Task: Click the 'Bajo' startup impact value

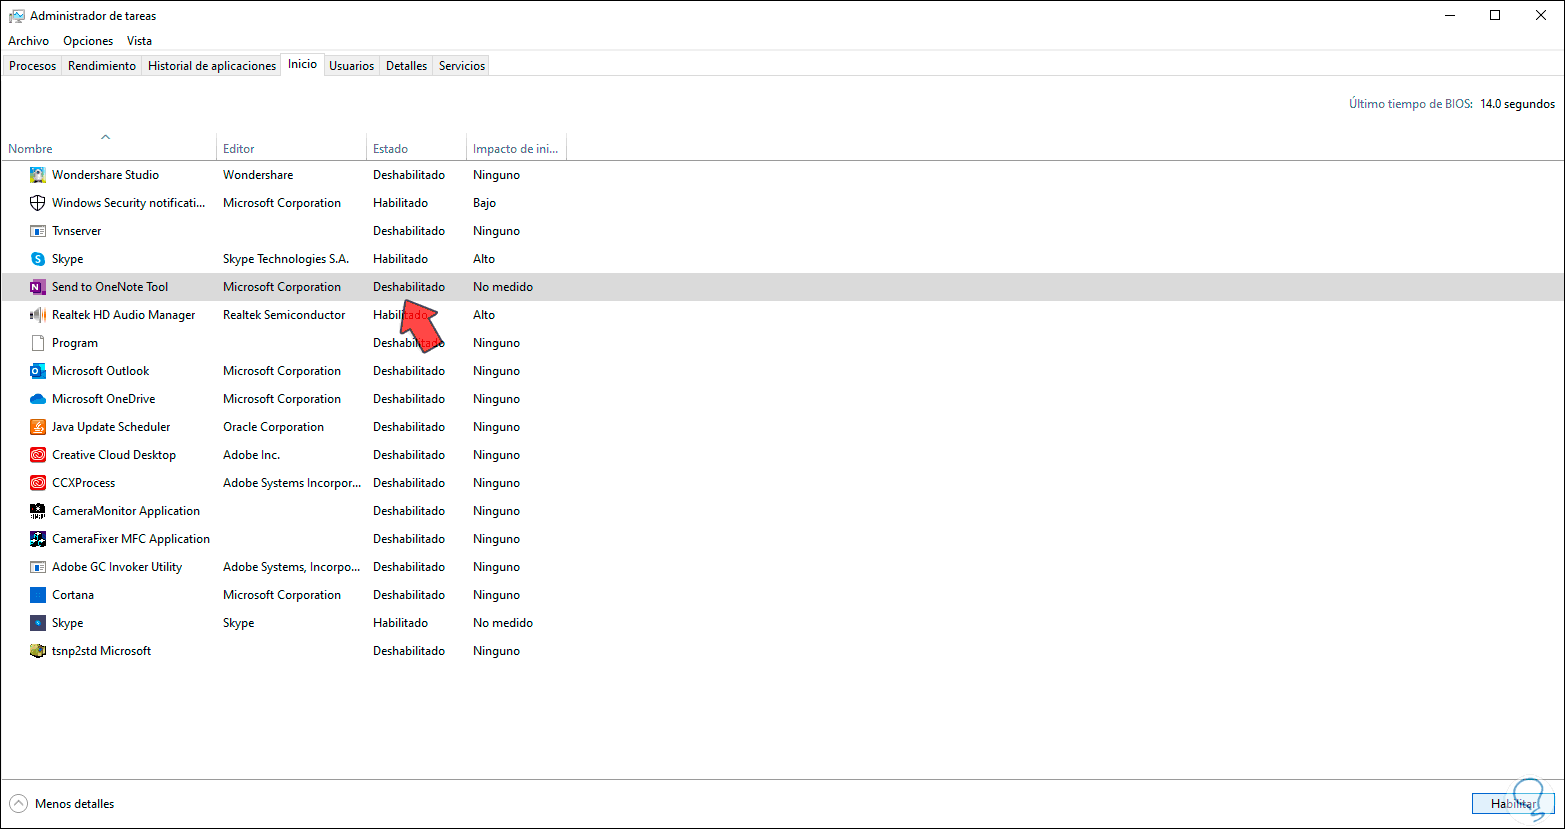Action: click(485, 203)
